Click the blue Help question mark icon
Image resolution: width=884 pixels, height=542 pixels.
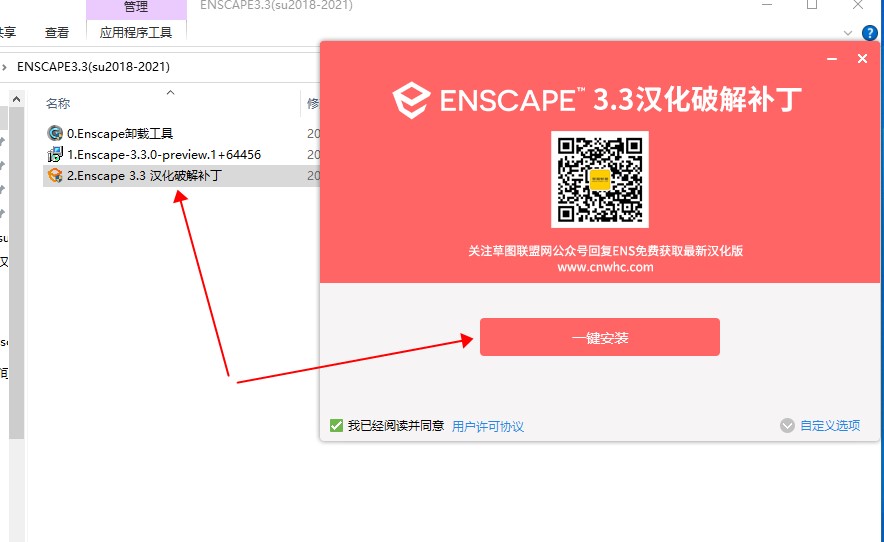(870, 33)
